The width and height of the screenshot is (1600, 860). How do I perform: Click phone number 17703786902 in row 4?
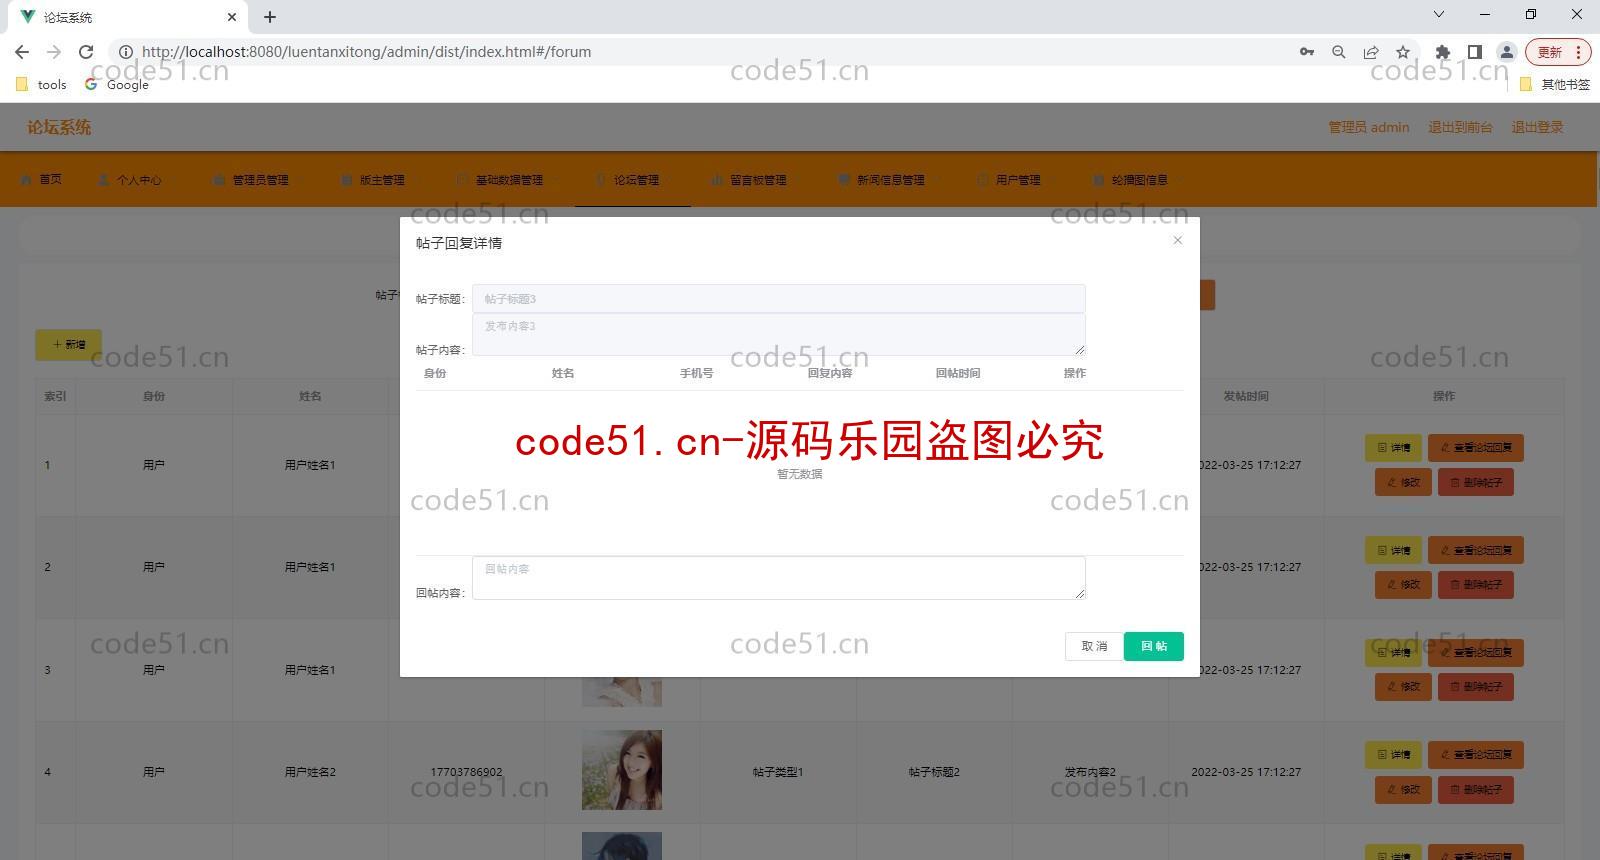coord(466,772)
